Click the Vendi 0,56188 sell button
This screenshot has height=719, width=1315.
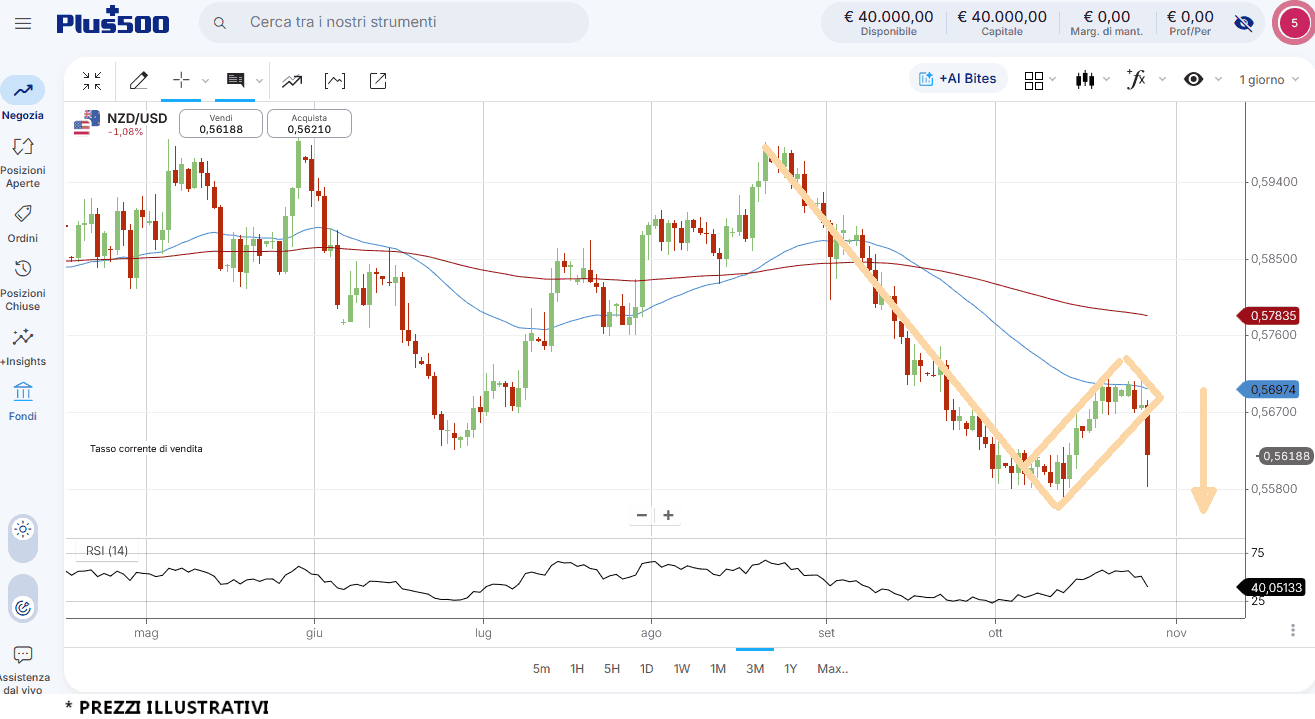pos(221,123)
